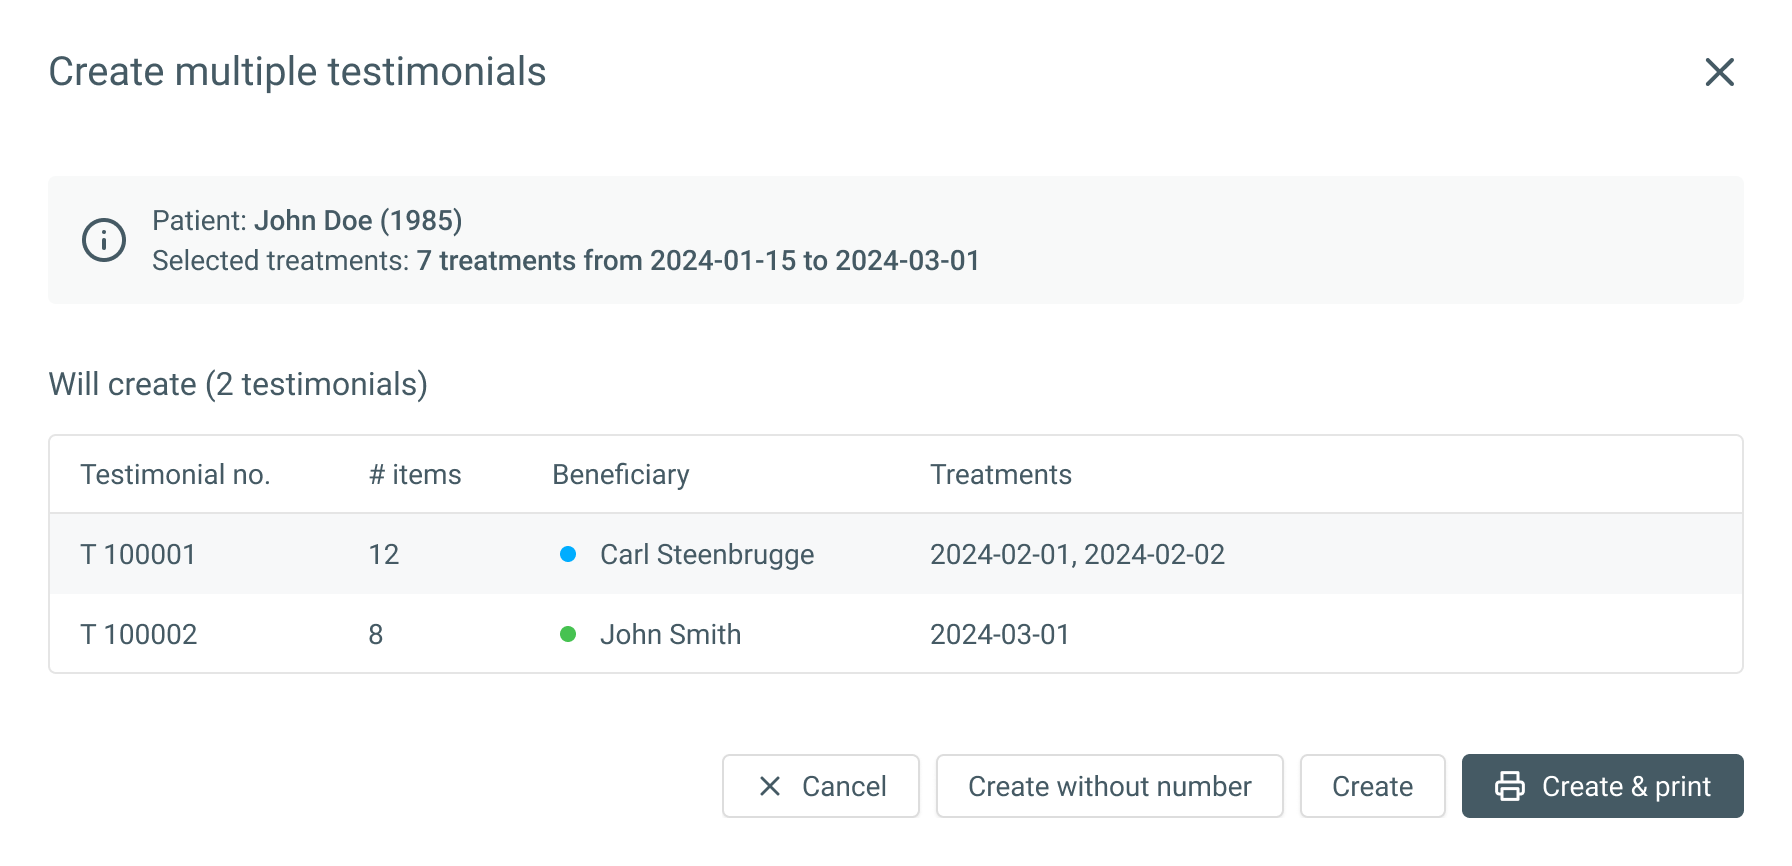Select the T 100002 testimonial row
The height and width of the screenshot is (866, 1792).
[139, 634]
